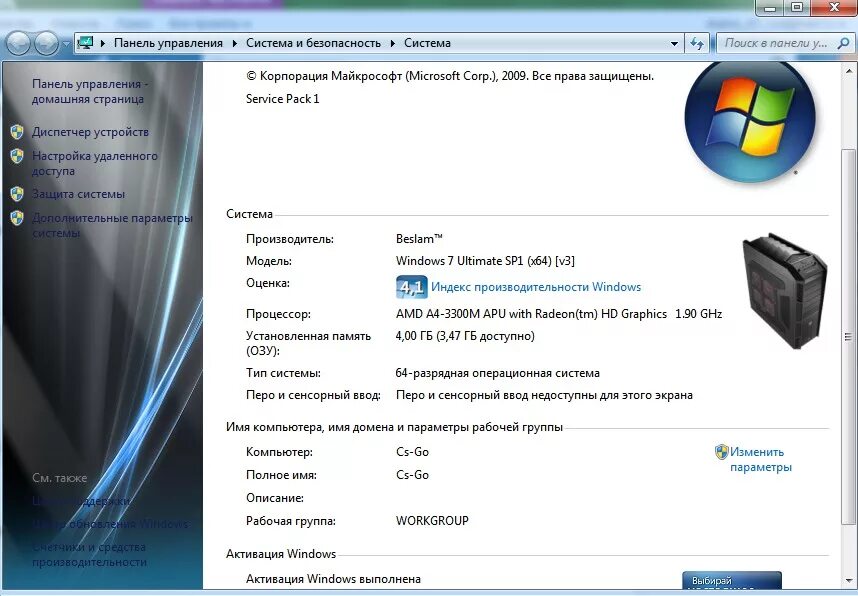Click the Service Pack 1 text
Screen dimensions: 858x596
click(x=282, y=99)
